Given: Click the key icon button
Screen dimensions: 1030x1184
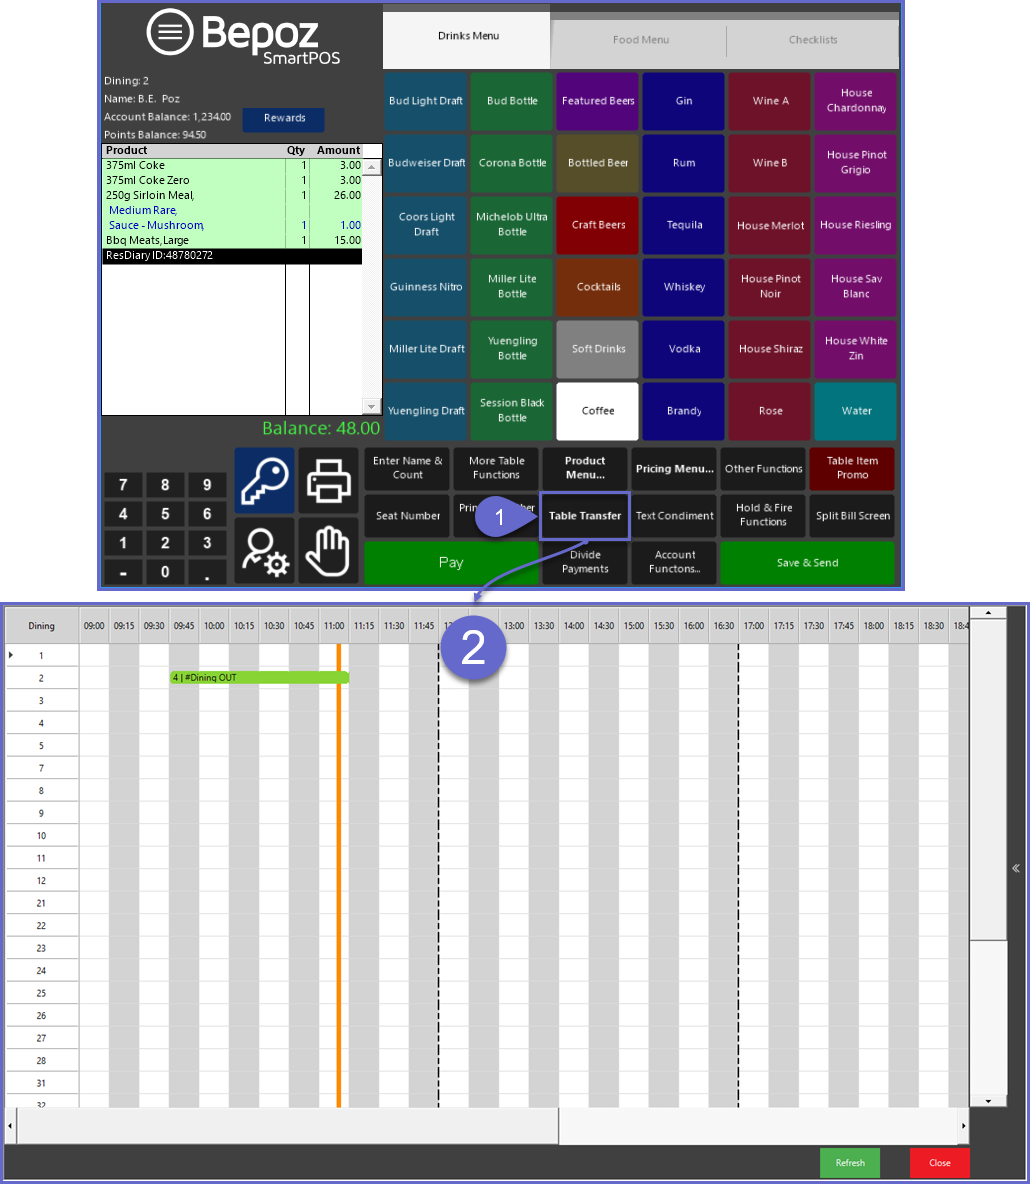Looking at the screenshot, I should [264, 481].
